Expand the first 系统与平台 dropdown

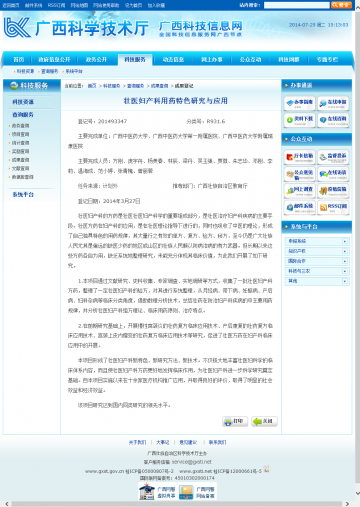[317, 241]
